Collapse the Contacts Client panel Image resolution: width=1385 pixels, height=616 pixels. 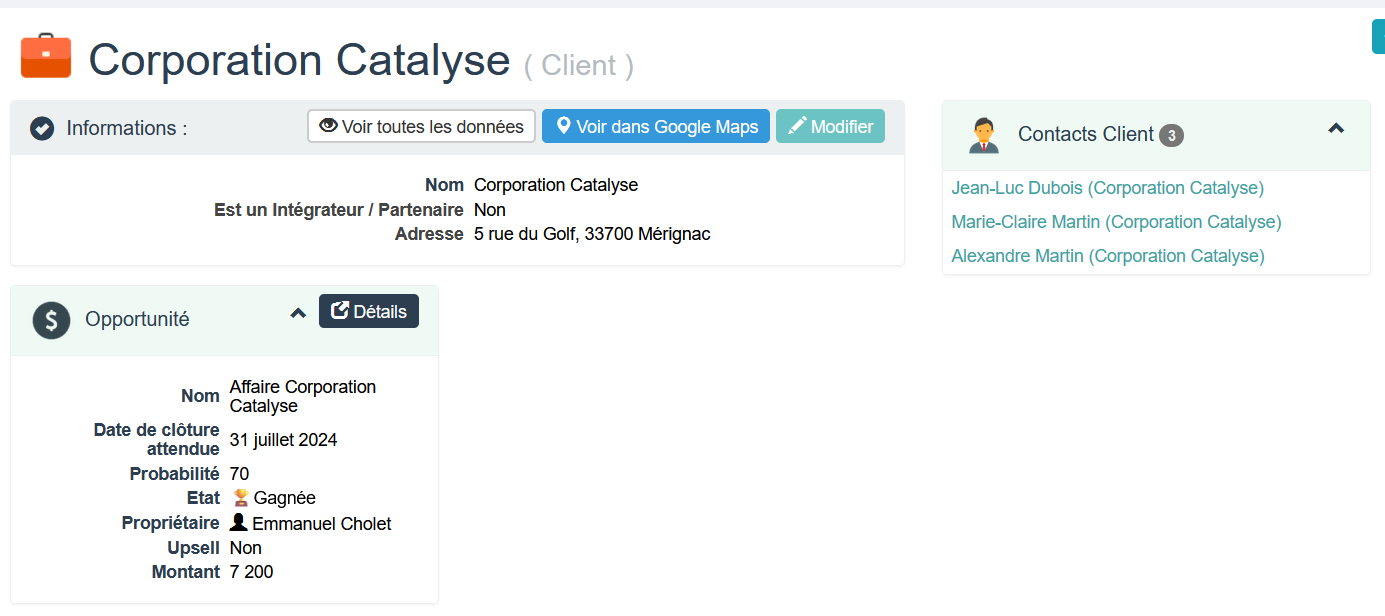pos(1335,129)
